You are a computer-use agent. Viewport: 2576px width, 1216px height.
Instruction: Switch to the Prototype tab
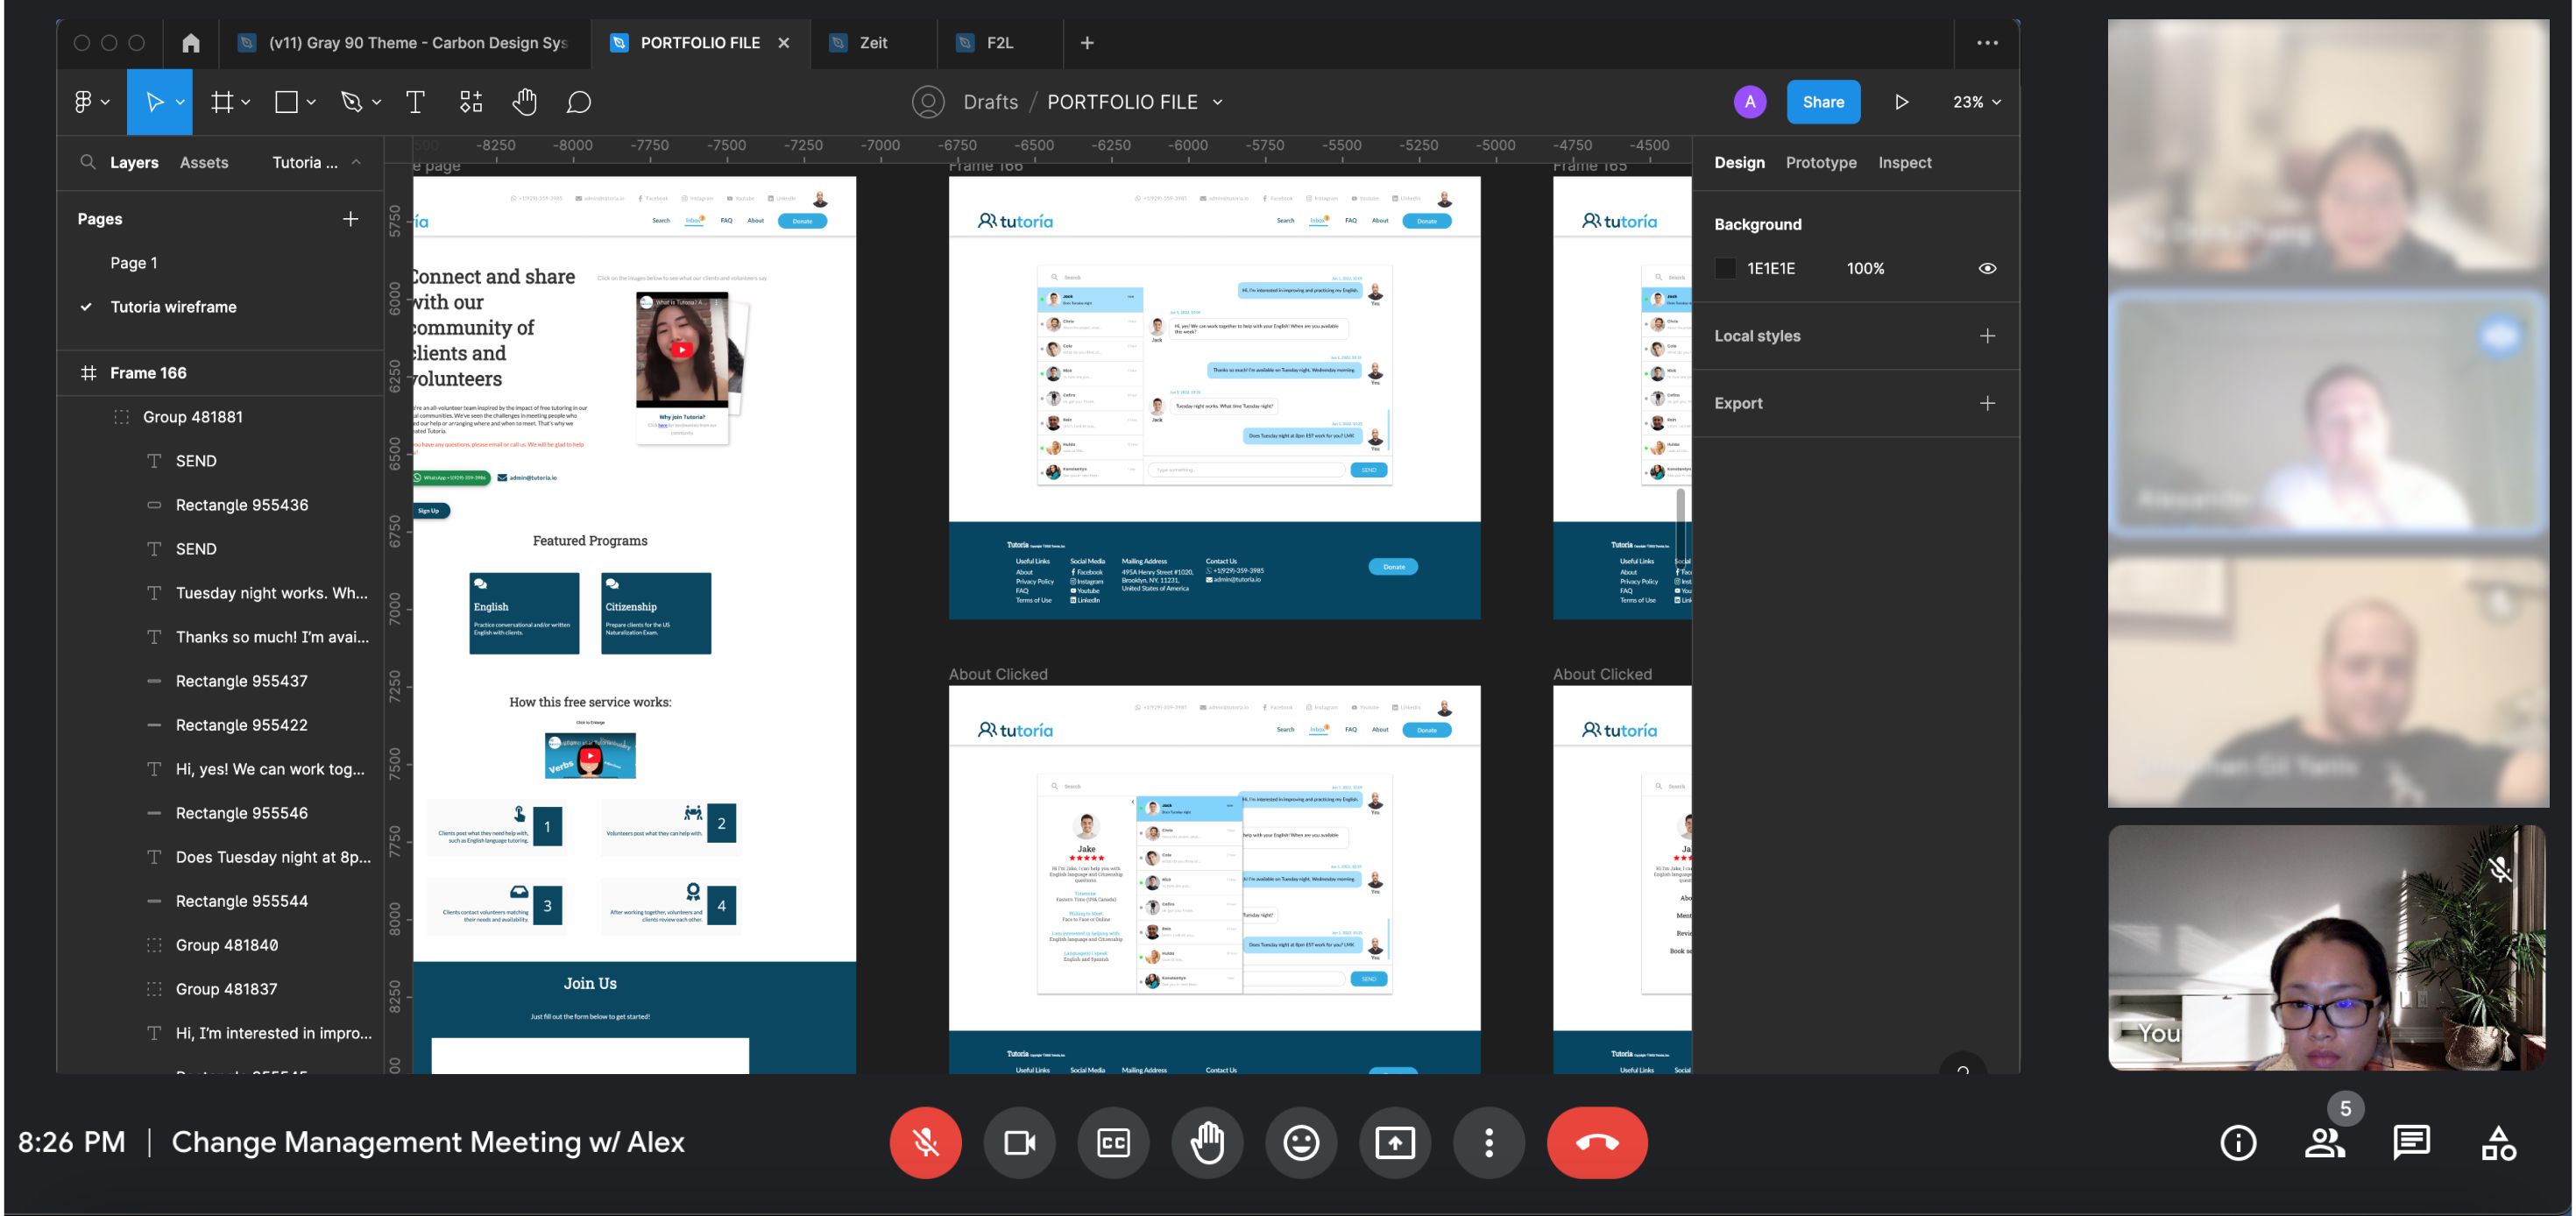(x=1820, y=162)
